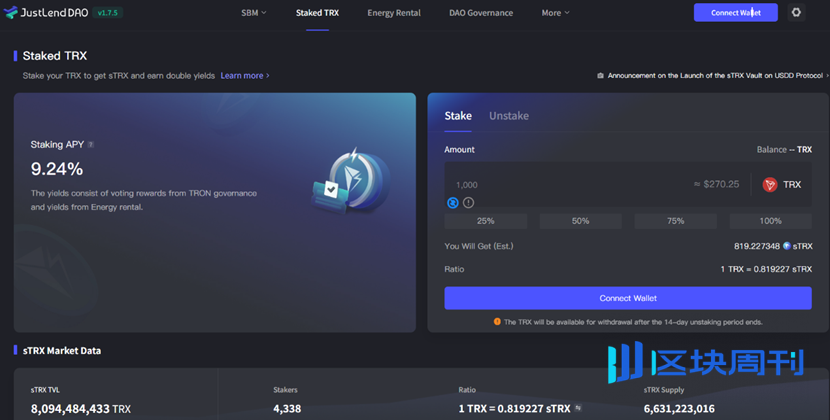The image size is (830, 420).
Task: Open the Energy Rental page
Action: (x=394, y=13)
